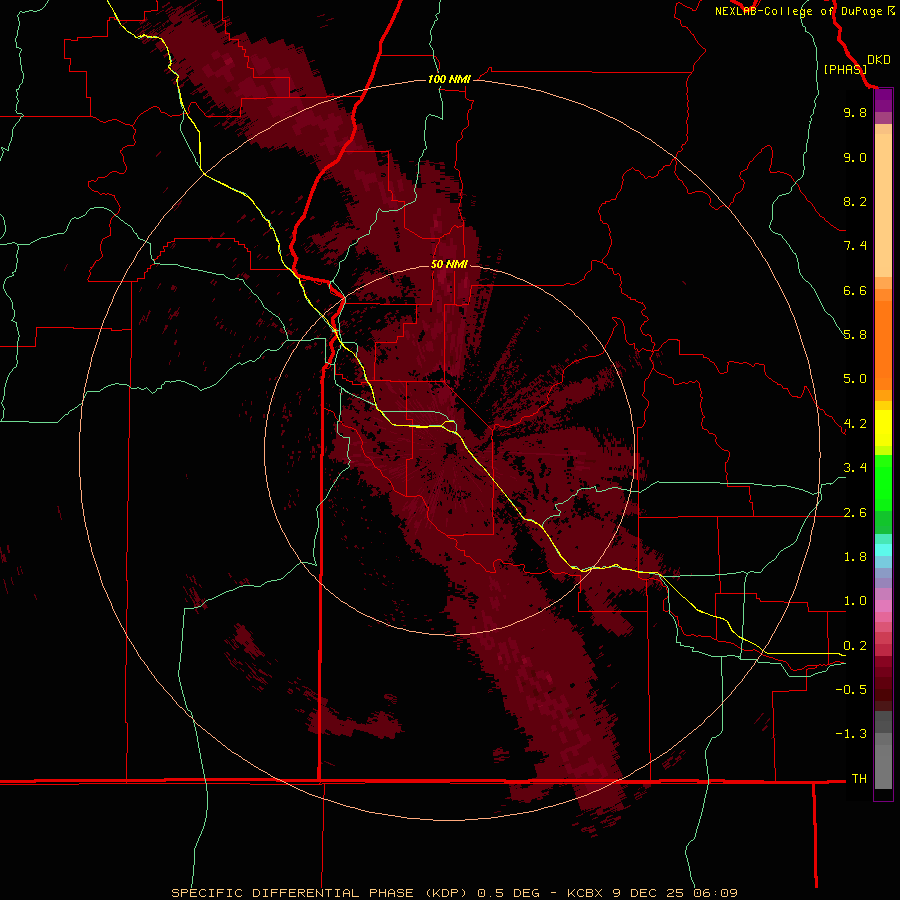
Task: Pick the purple band atop color scale
Action: (x=883, y=100)
